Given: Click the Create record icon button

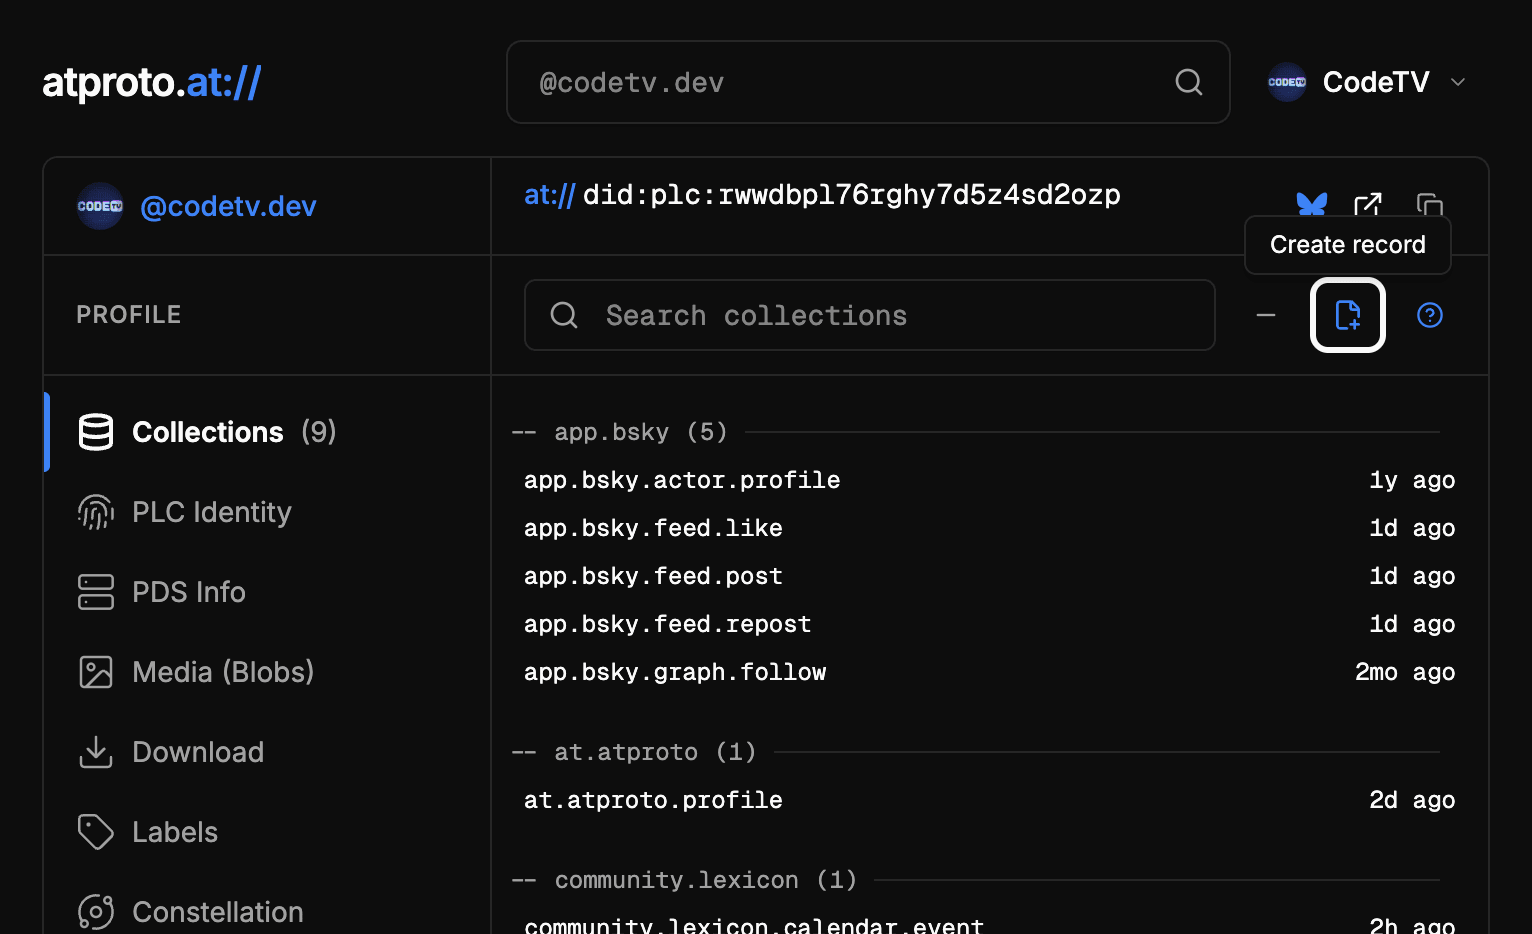Looking at the screenshot, I should (x=1348, y=315).
